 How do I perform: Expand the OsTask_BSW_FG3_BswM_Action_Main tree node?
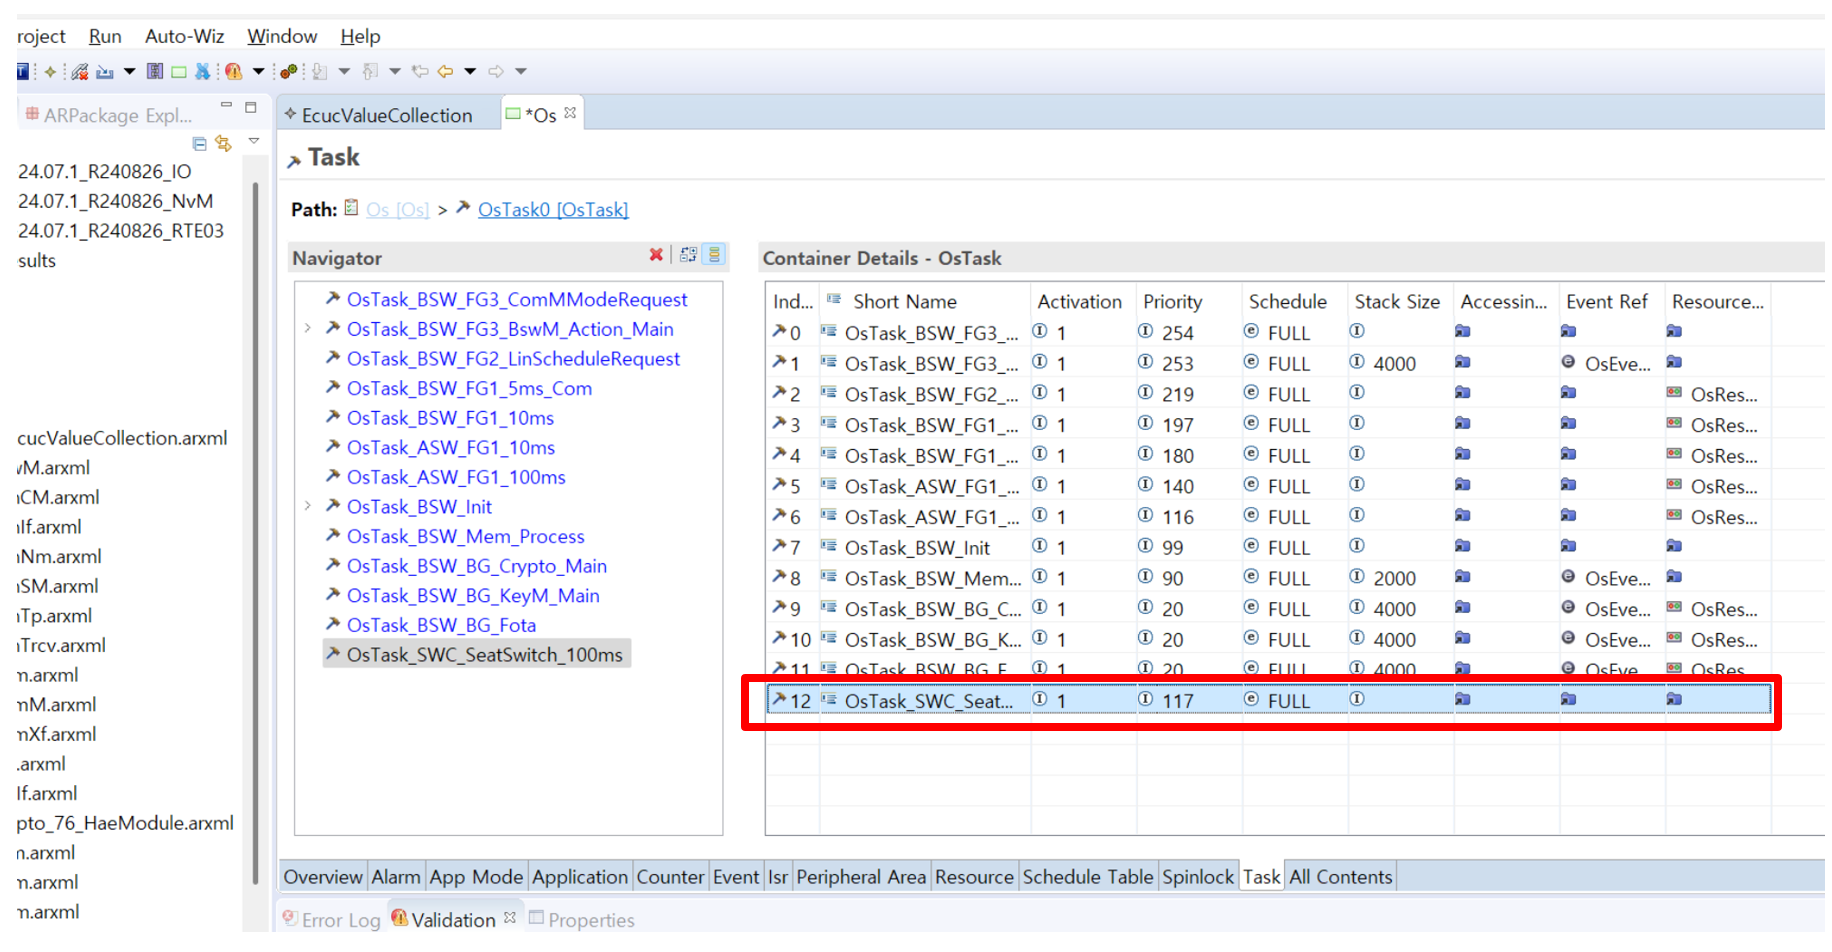pos(308,328)
